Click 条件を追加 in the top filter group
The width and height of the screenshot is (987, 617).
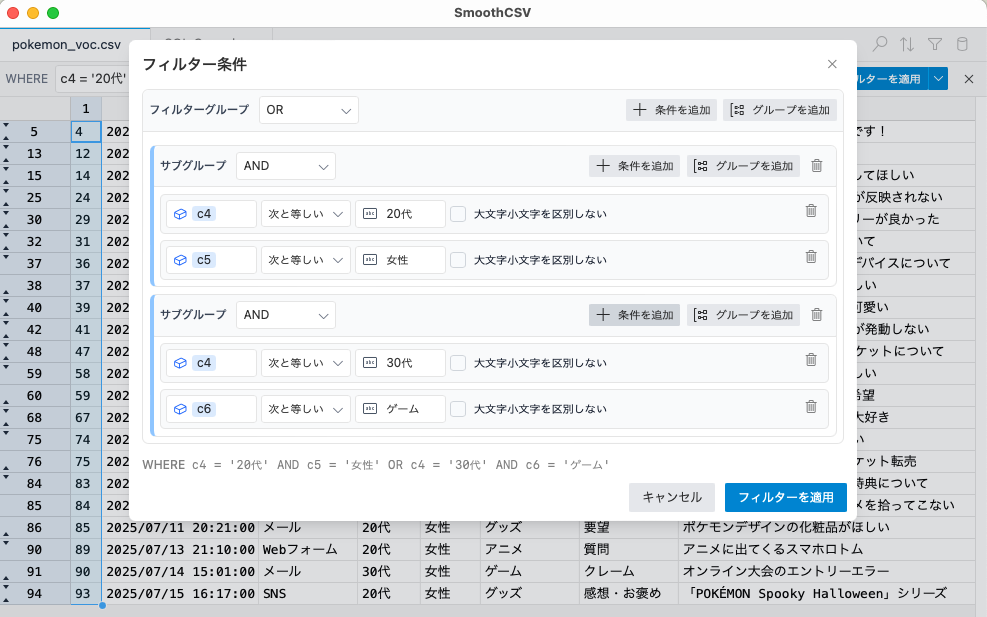click(x=671, y=110)
